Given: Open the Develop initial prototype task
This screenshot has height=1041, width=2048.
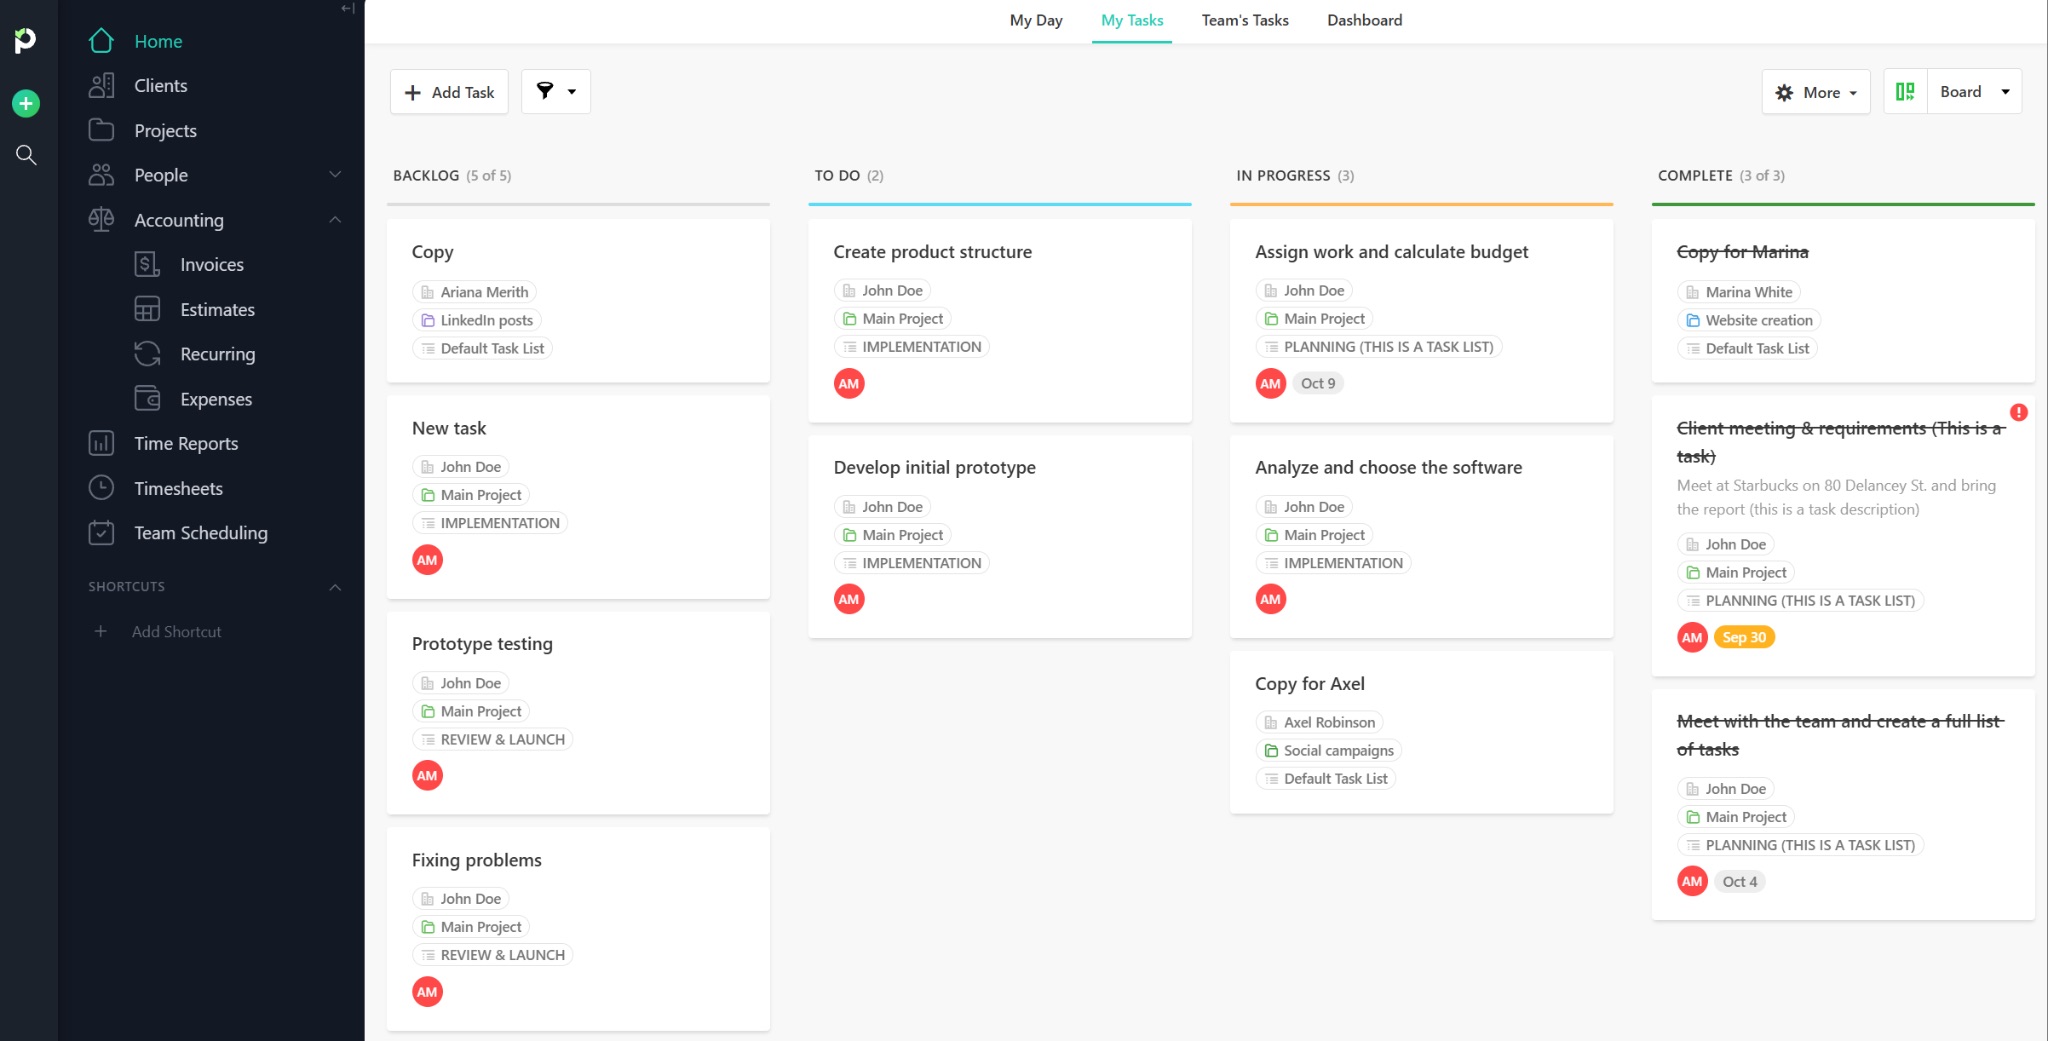Looking at the screenshot, I should pos(934,467).
